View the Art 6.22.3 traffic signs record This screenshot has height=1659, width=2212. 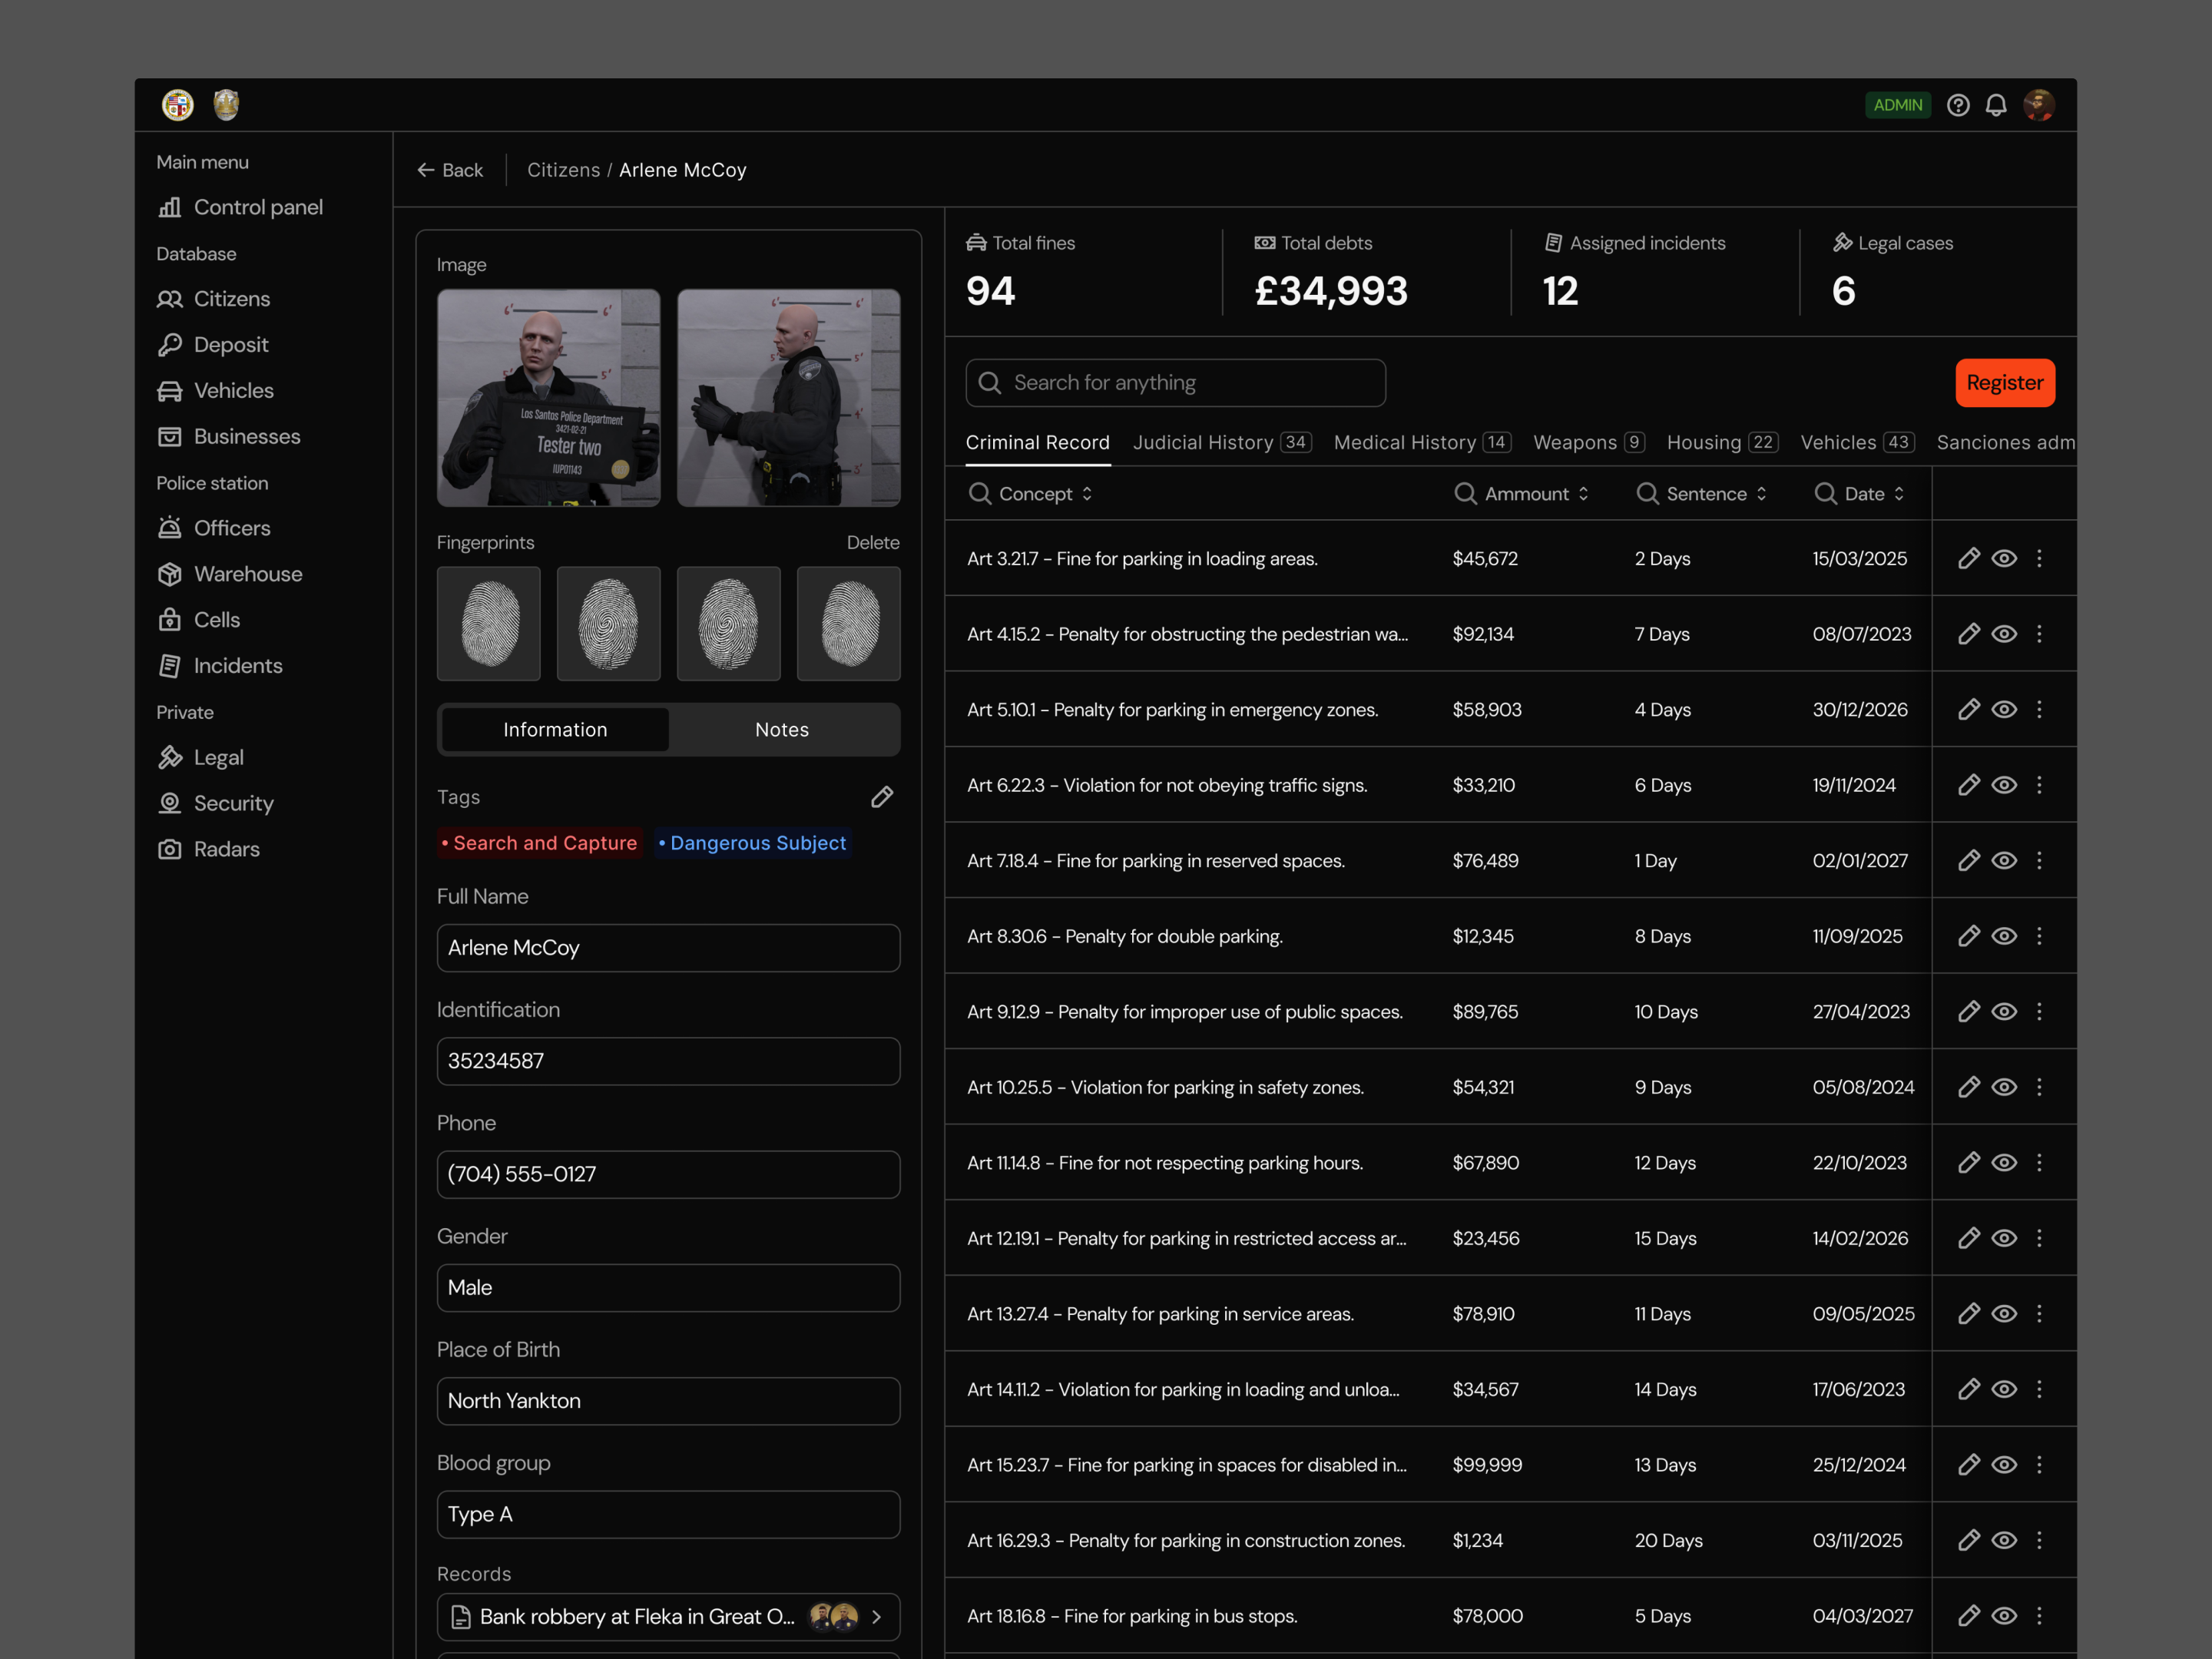pos(2004,785)
